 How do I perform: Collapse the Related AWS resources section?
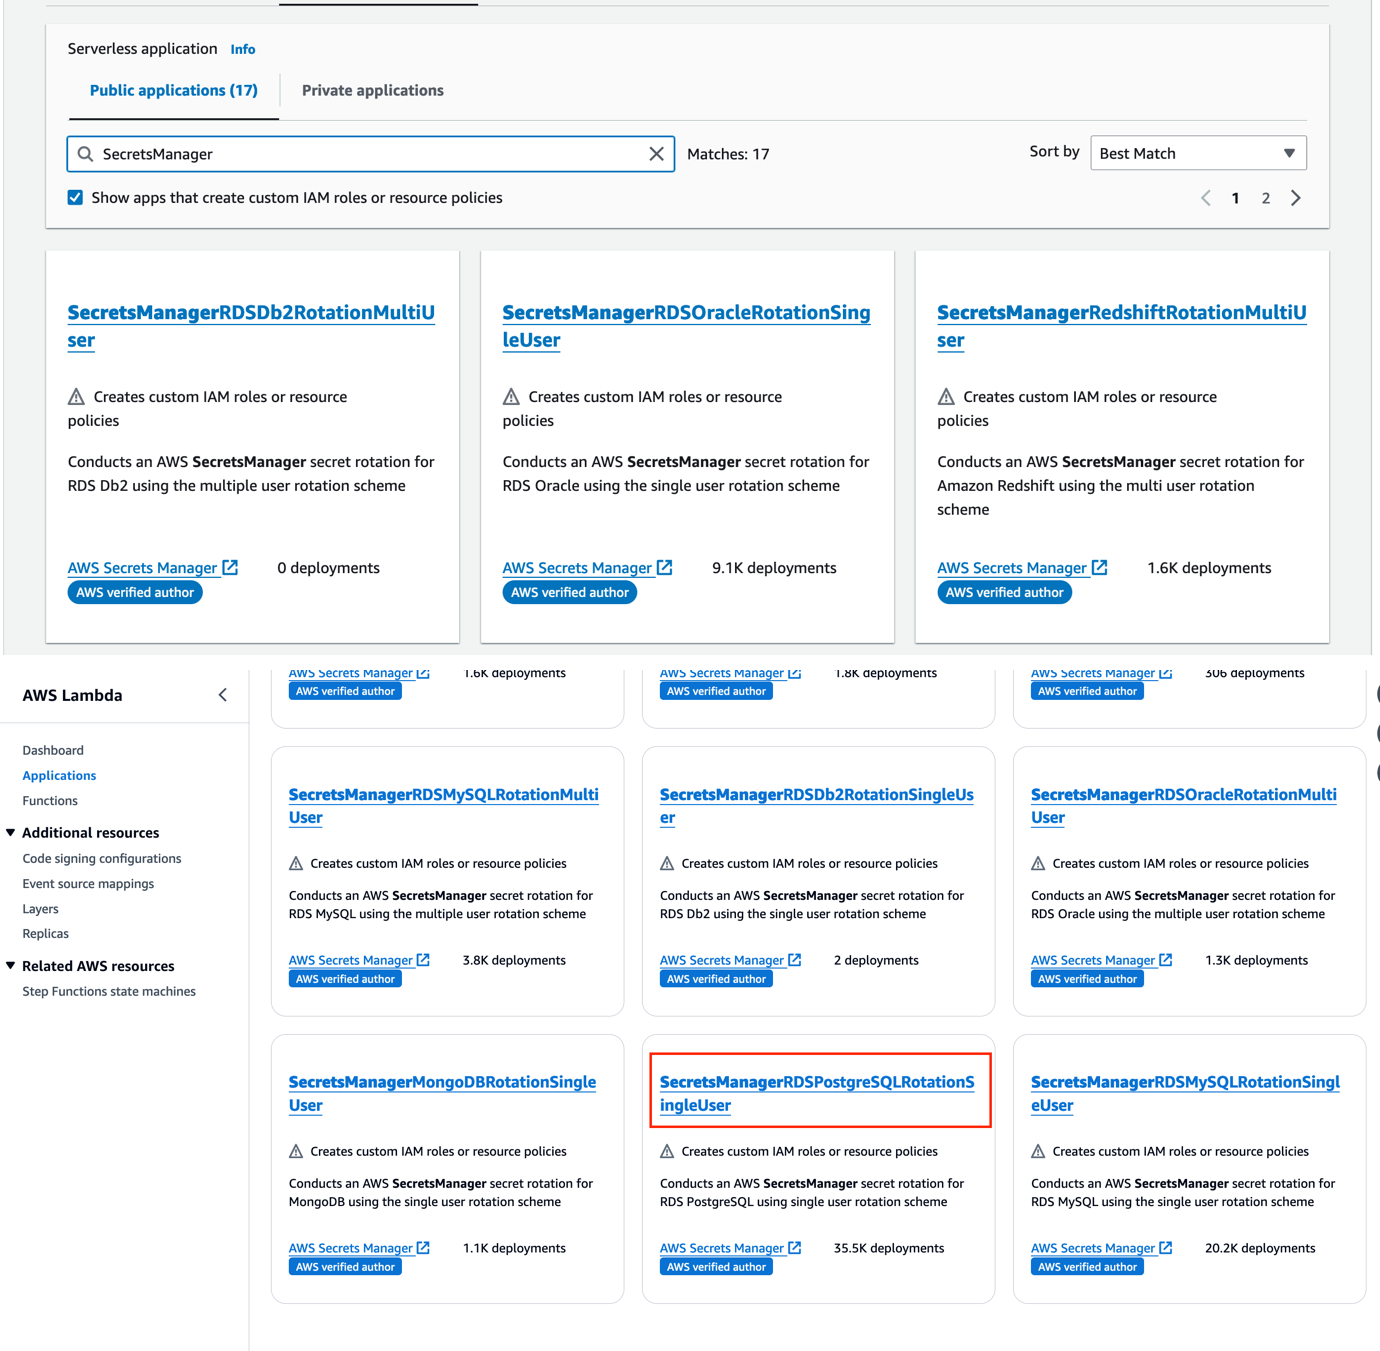click(11, 966)
